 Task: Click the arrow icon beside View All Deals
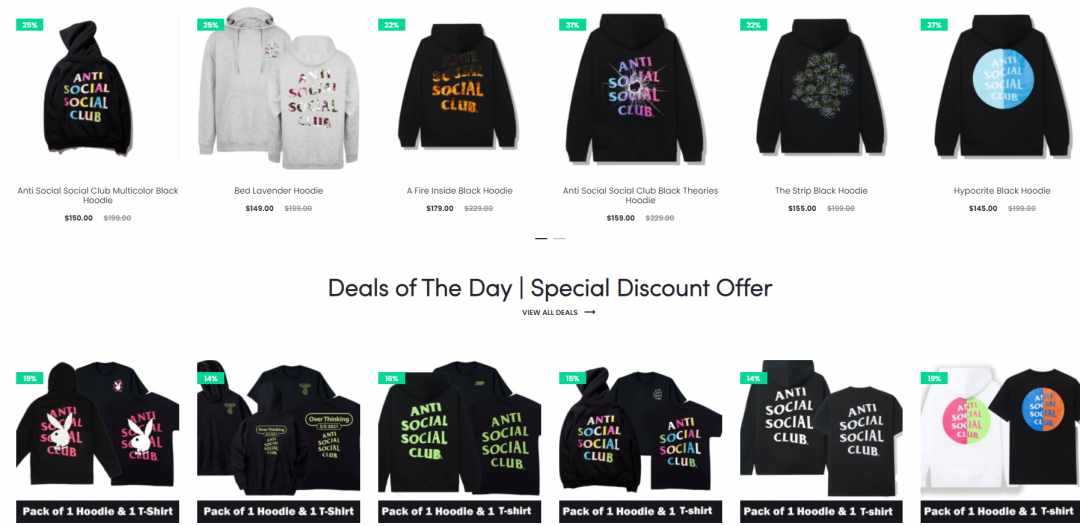tap(590, 313)
